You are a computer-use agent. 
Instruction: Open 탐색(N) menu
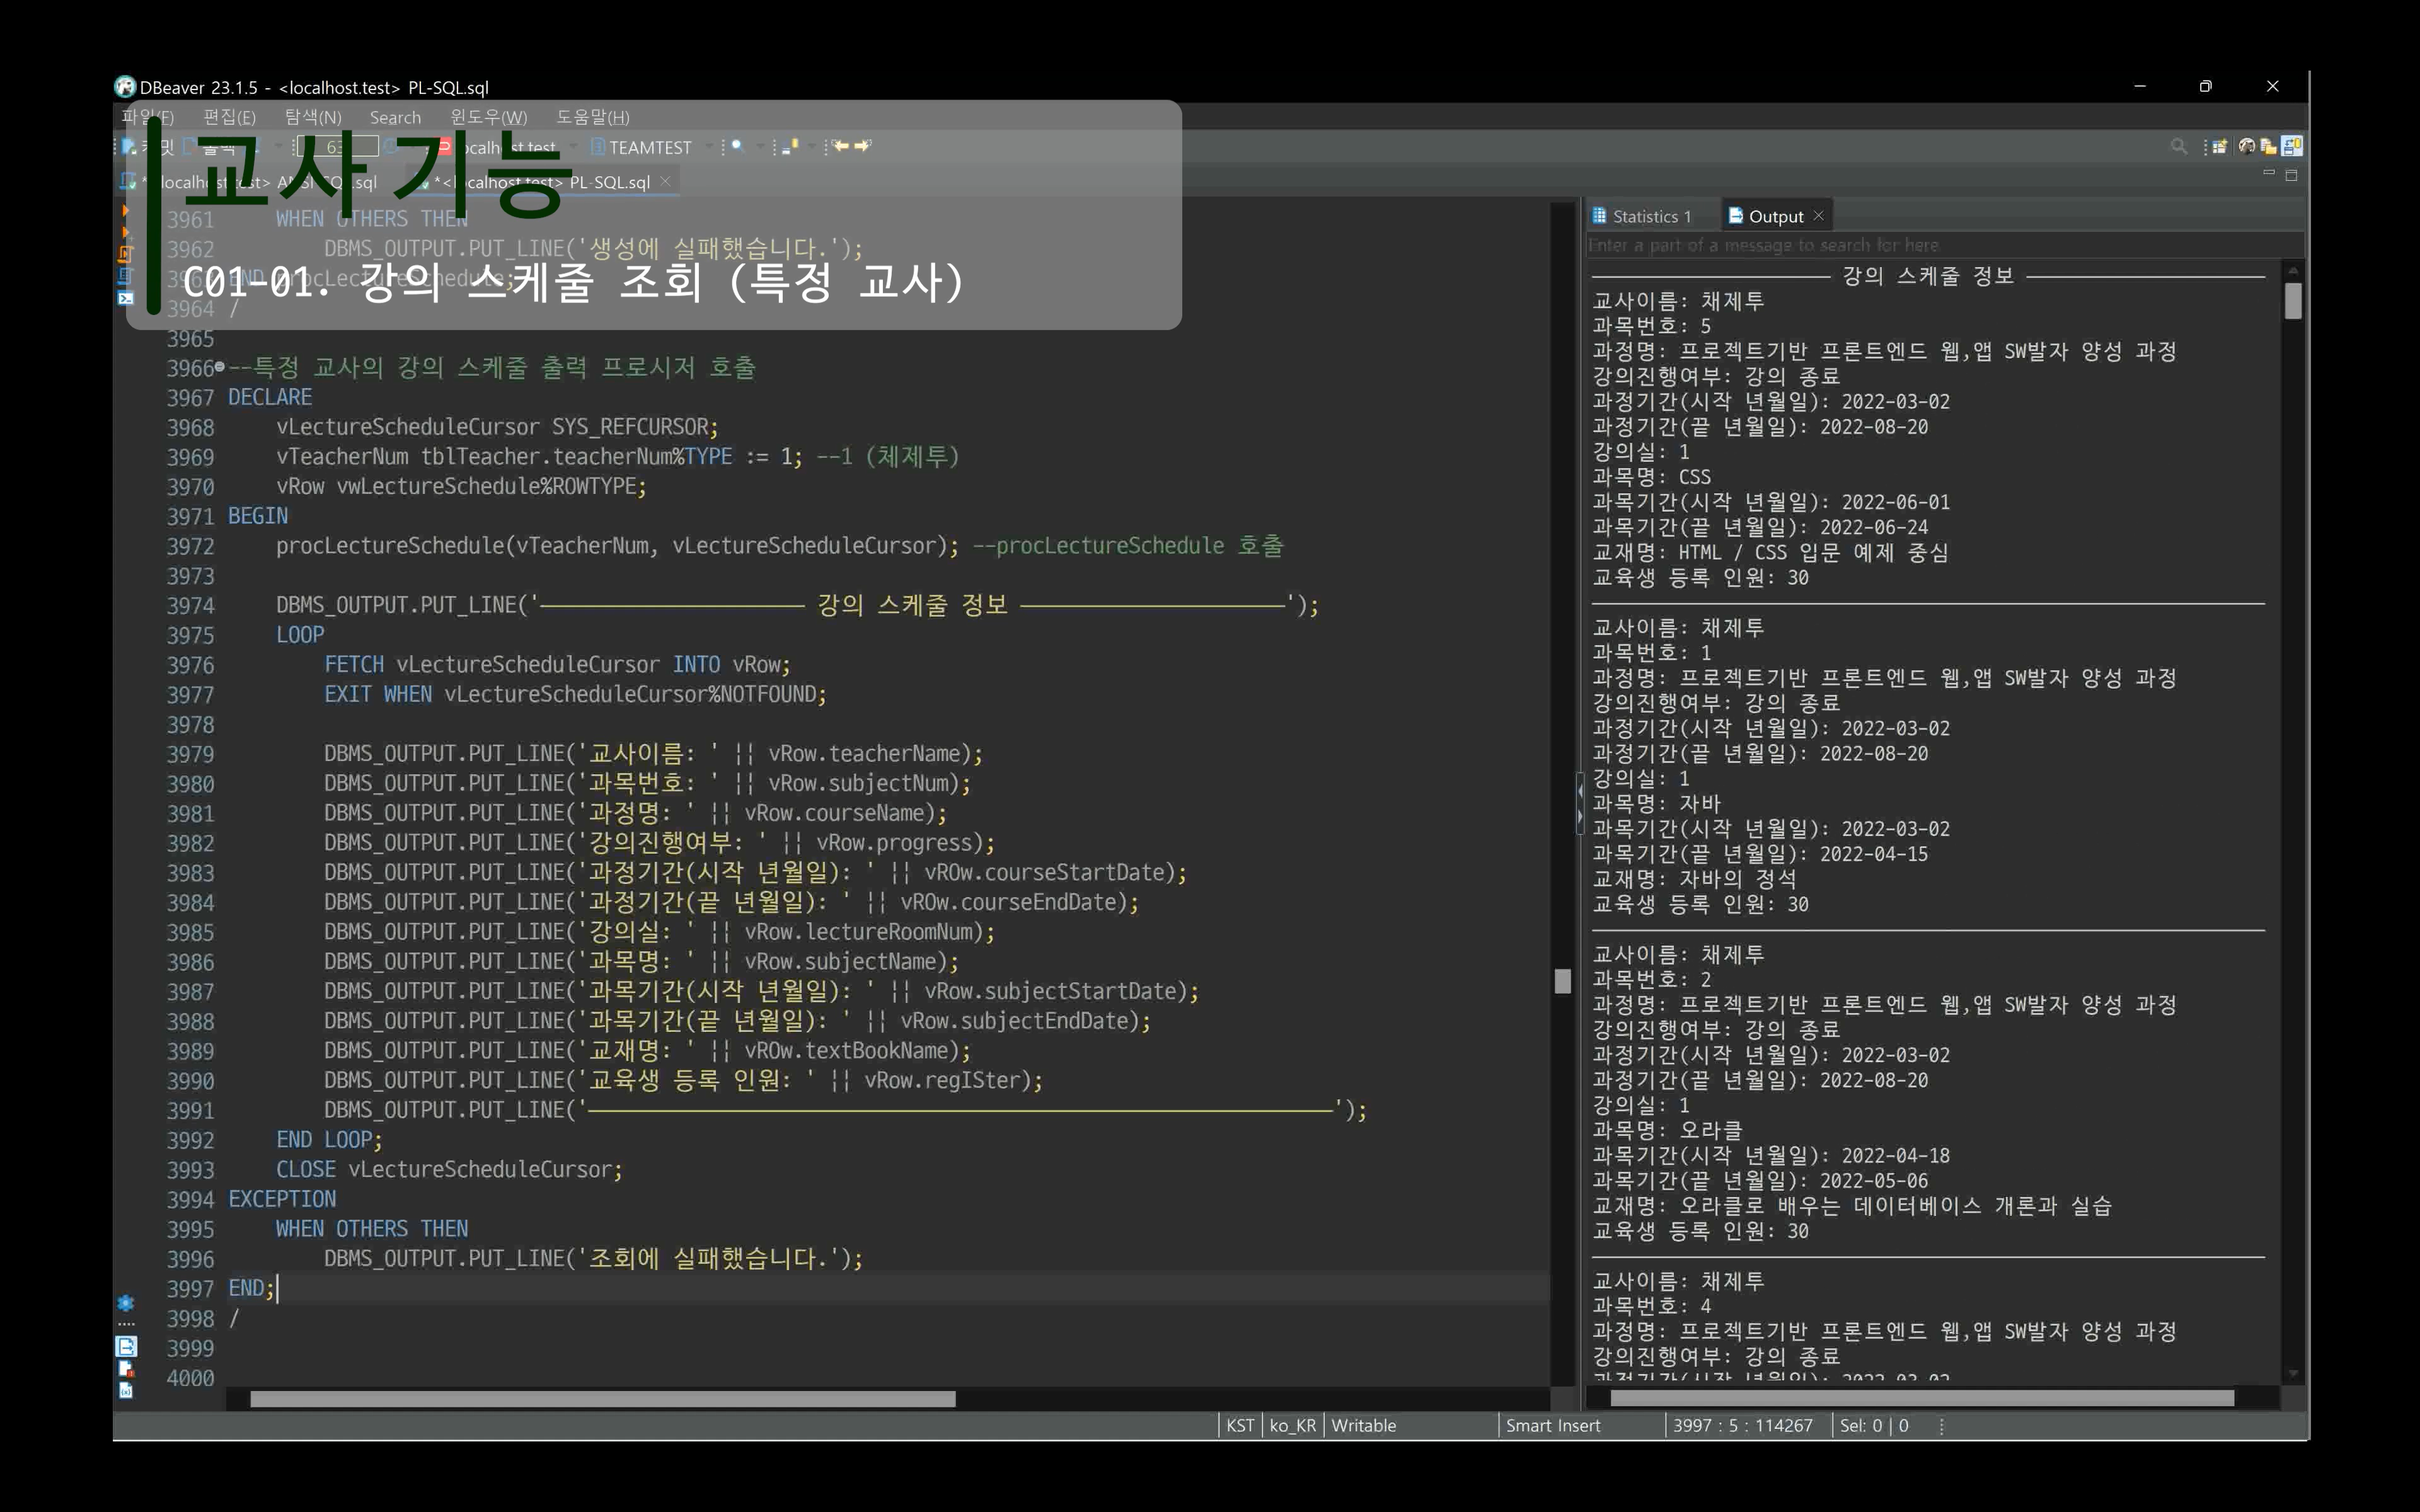click(x=313, y=117)
